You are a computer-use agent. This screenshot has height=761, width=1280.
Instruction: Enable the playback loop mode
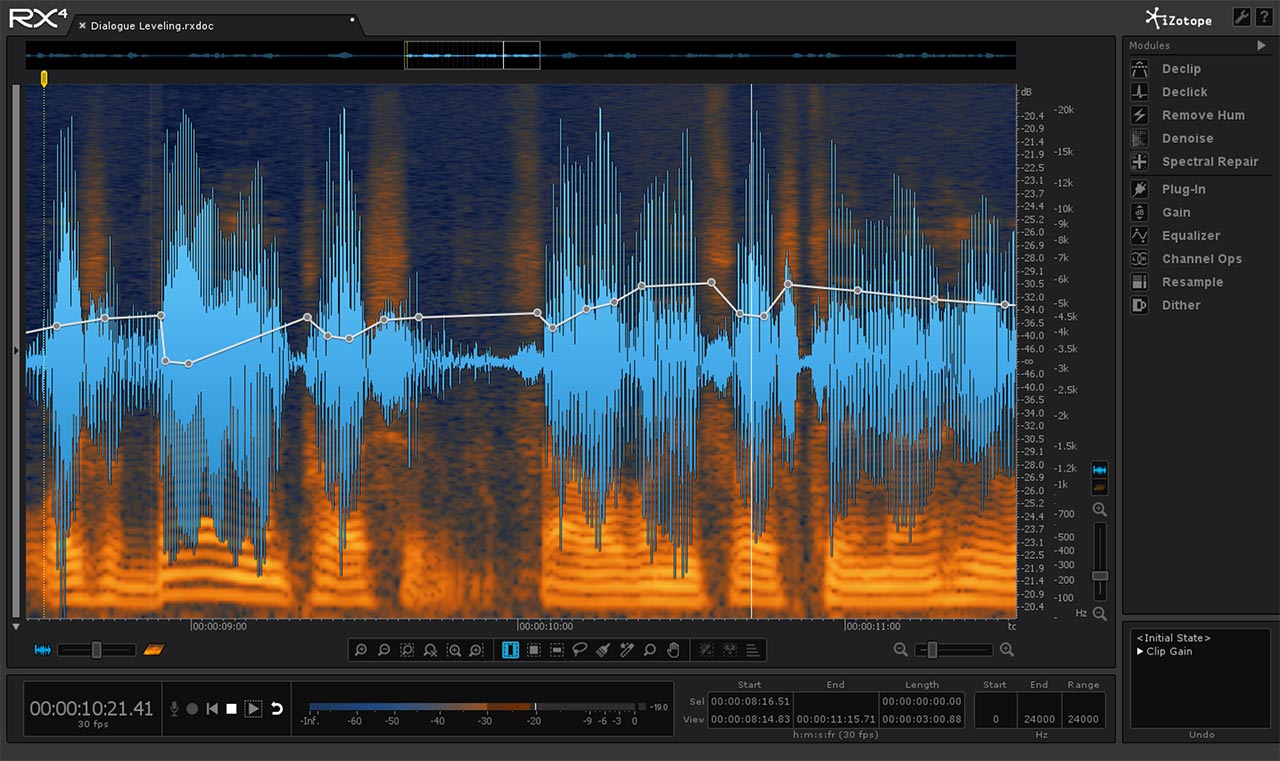click(277, 708)
